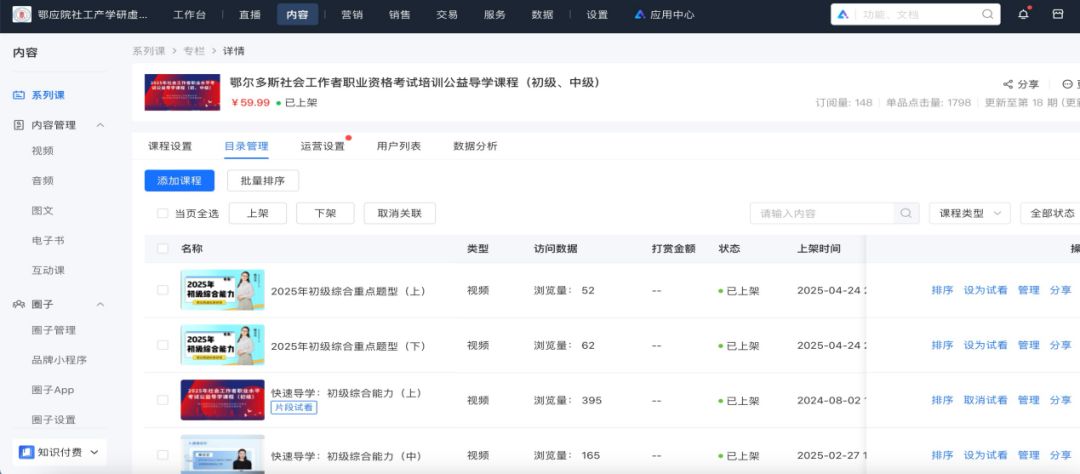Open the 营销 top menu
Viewport: 1080px width, 474px height.
(x=352, y=15)
